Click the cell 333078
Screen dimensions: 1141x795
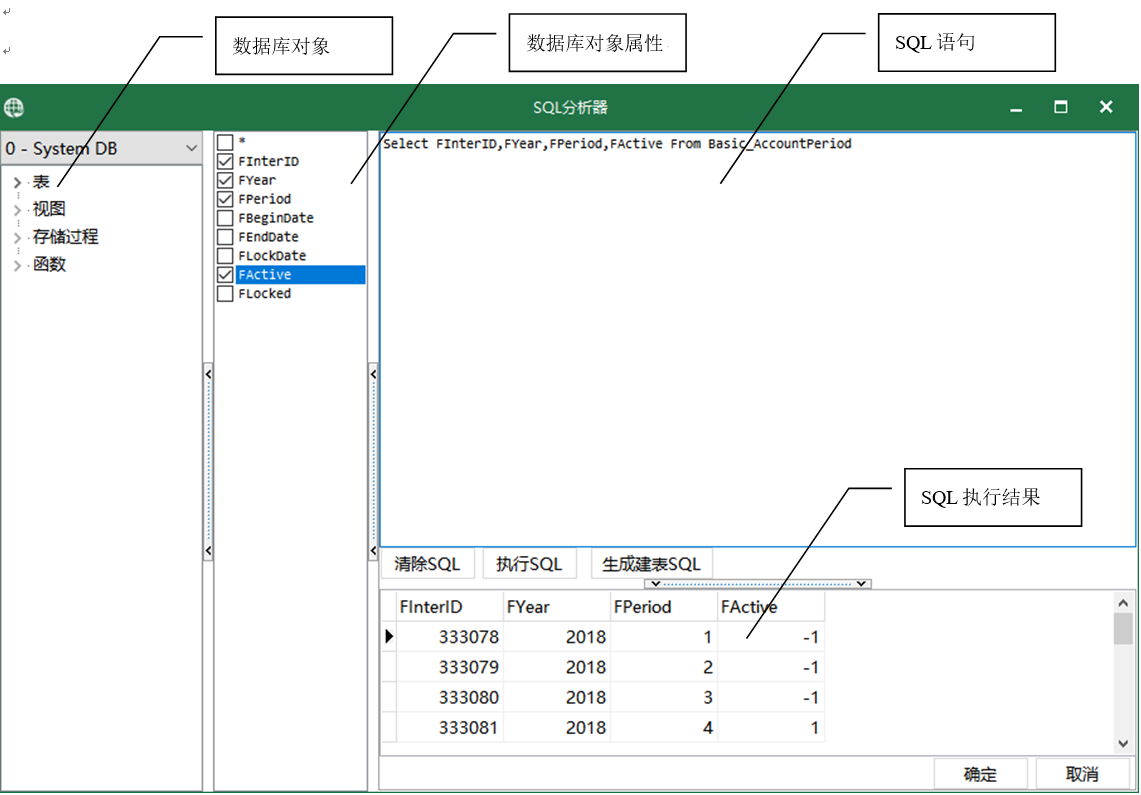point(450,637)
